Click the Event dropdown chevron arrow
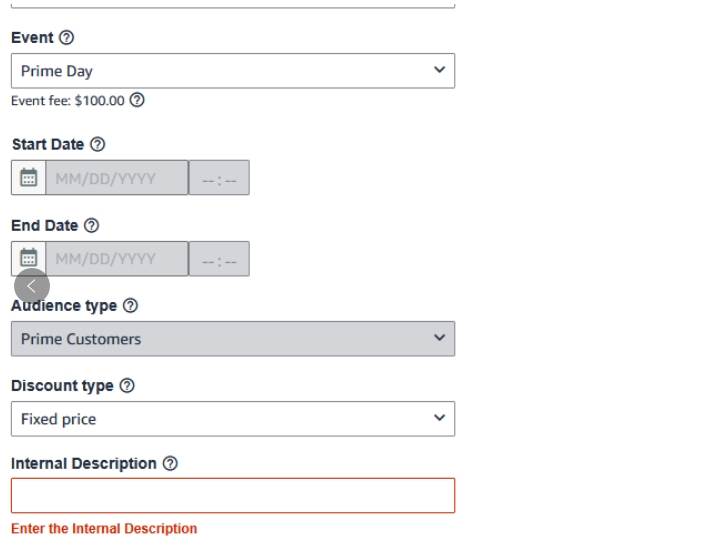718x553 pixels. click(x=439, y=70)
